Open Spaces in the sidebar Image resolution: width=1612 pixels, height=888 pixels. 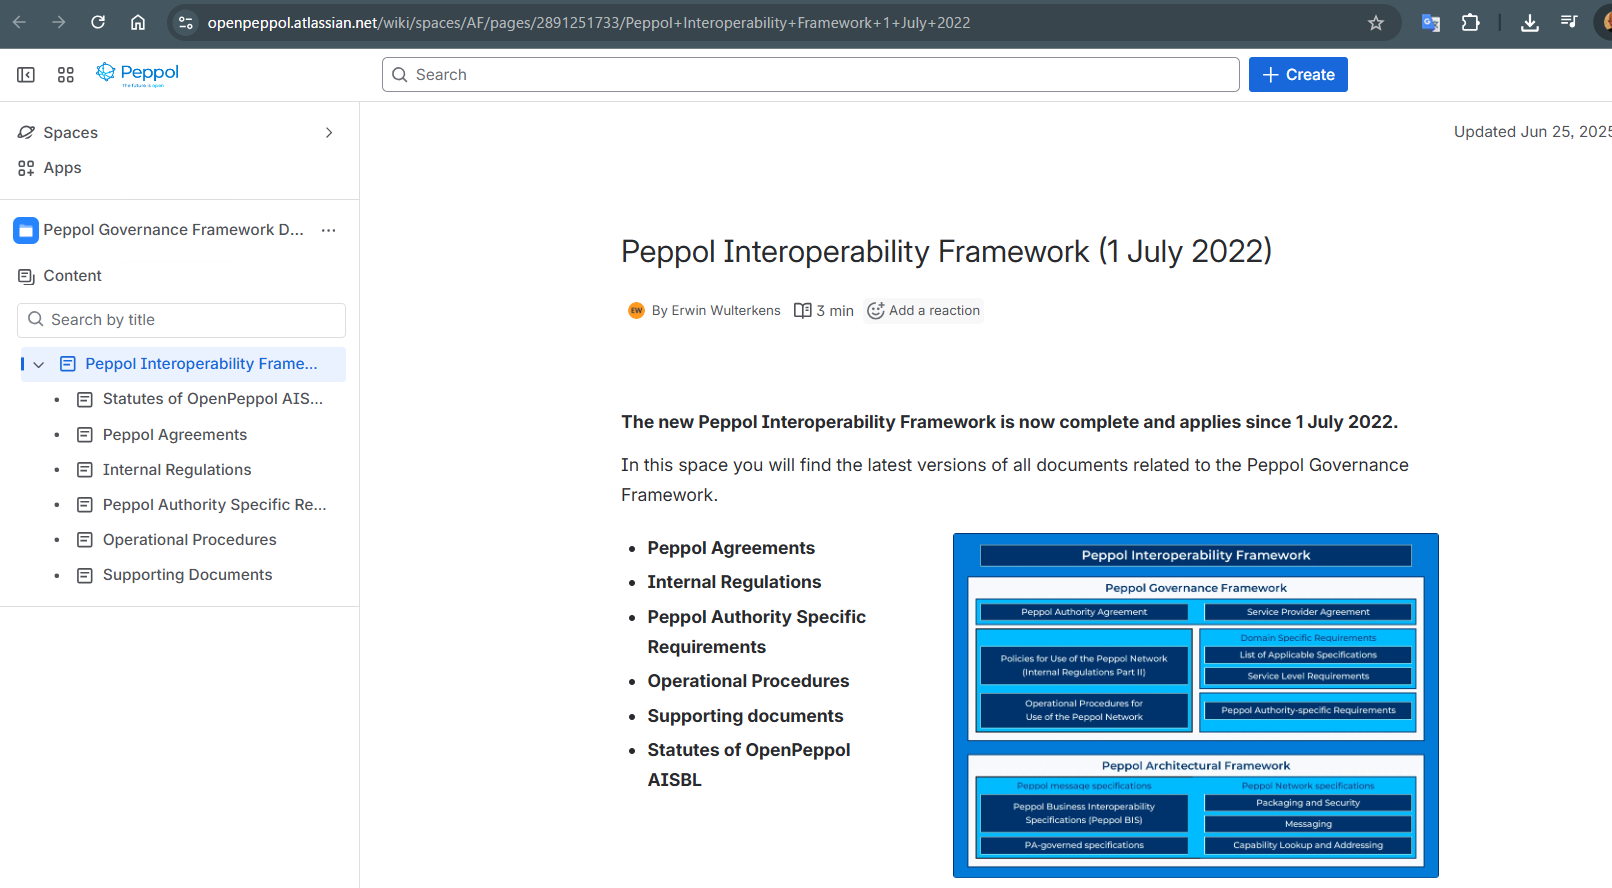tap(70, 133)
